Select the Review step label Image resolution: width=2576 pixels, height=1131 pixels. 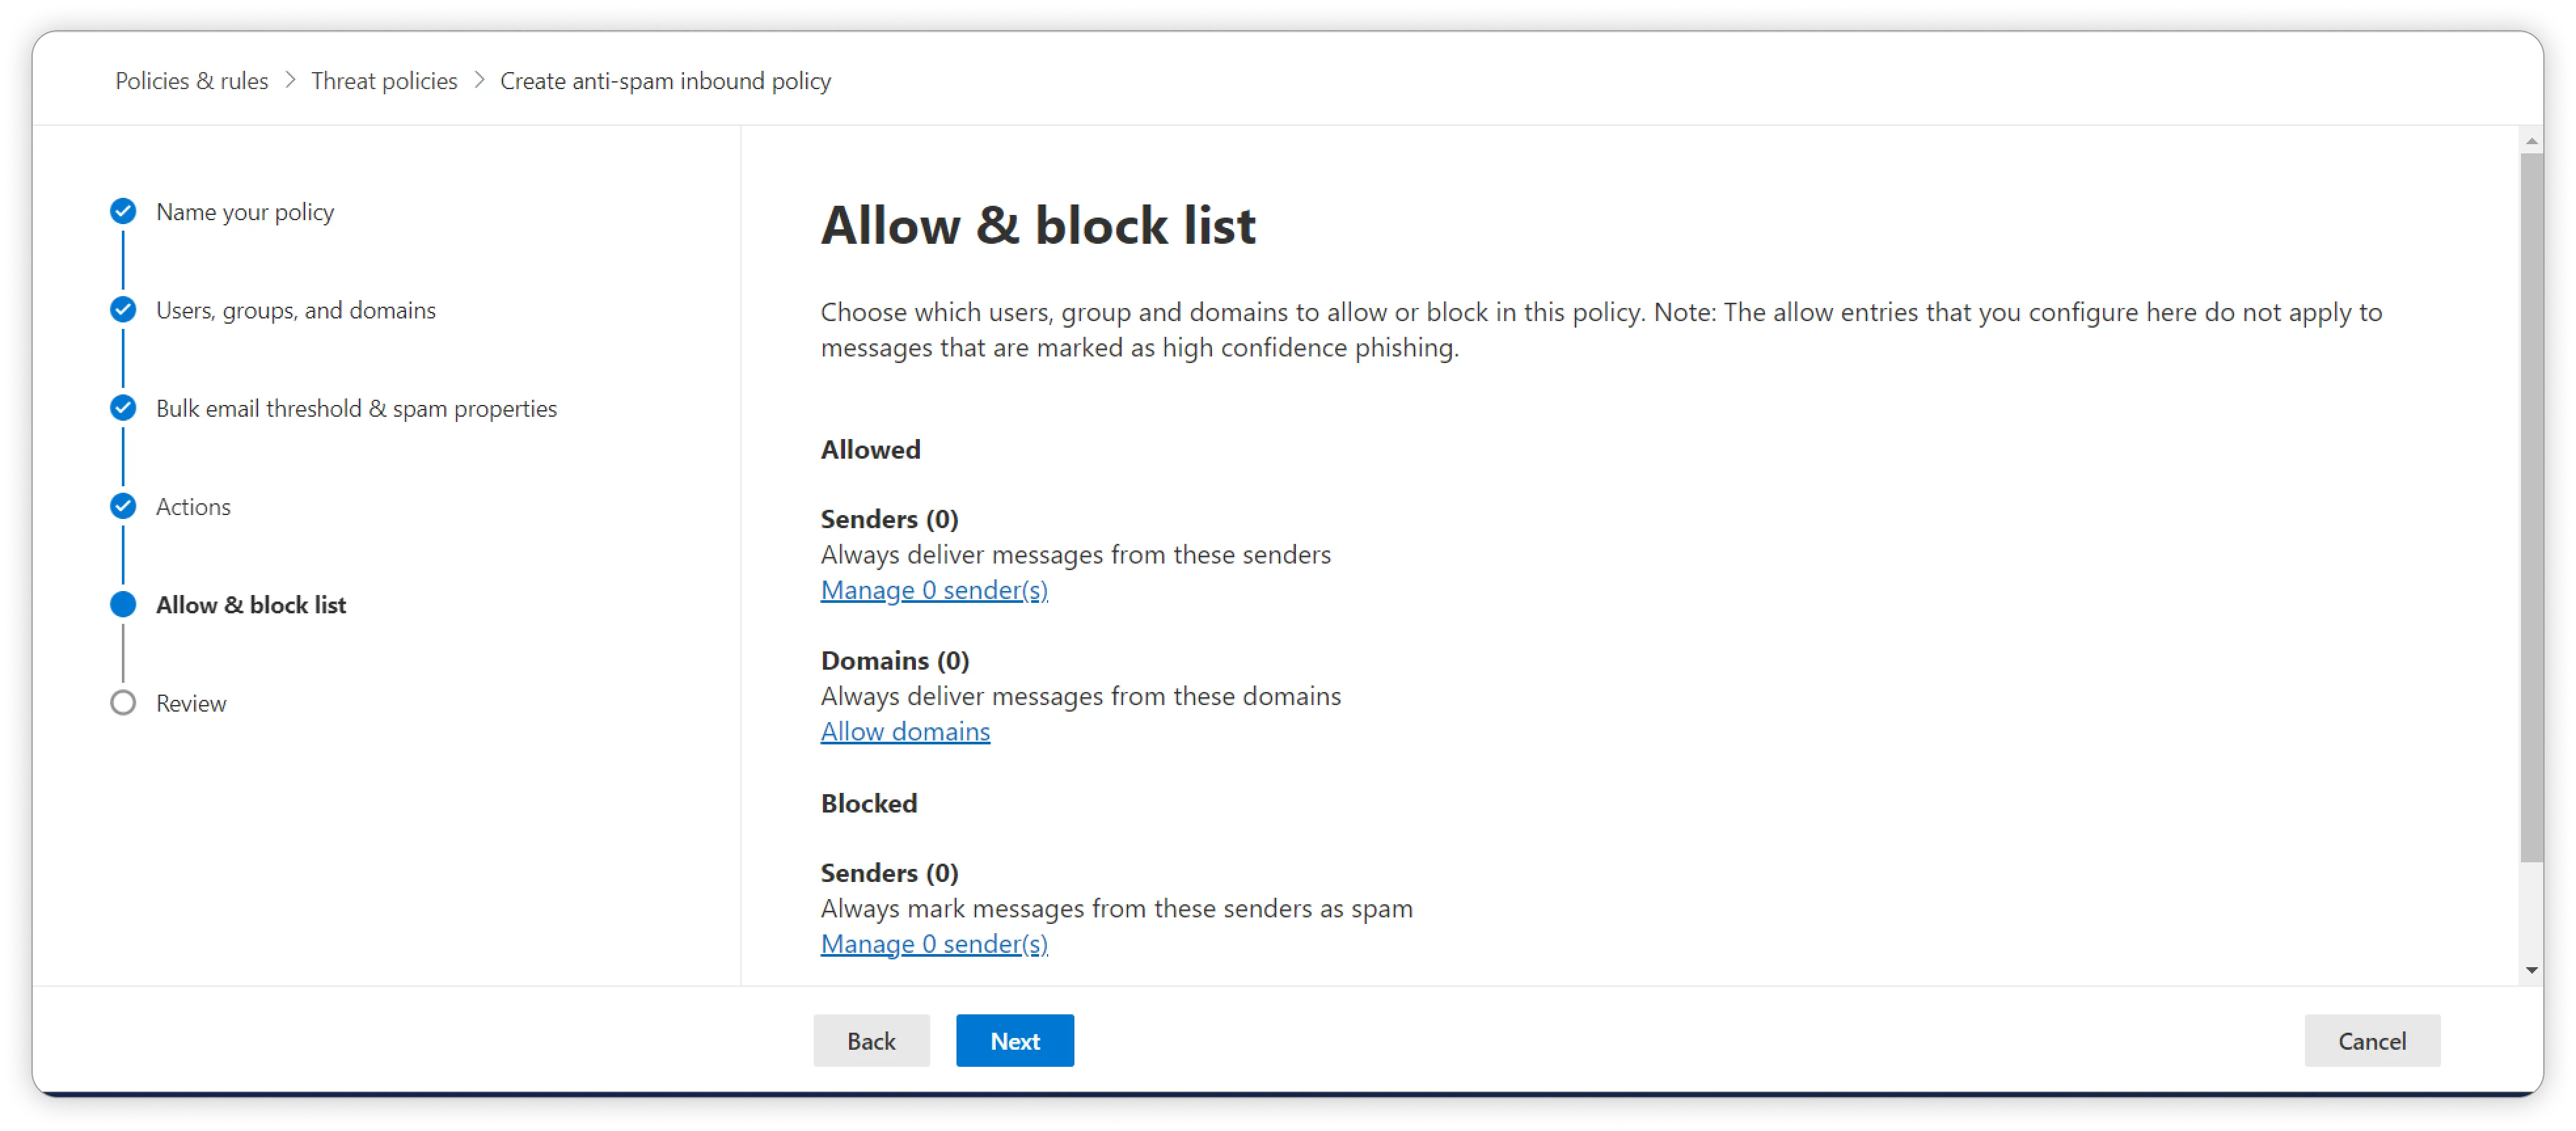click(x=191, y=704)
